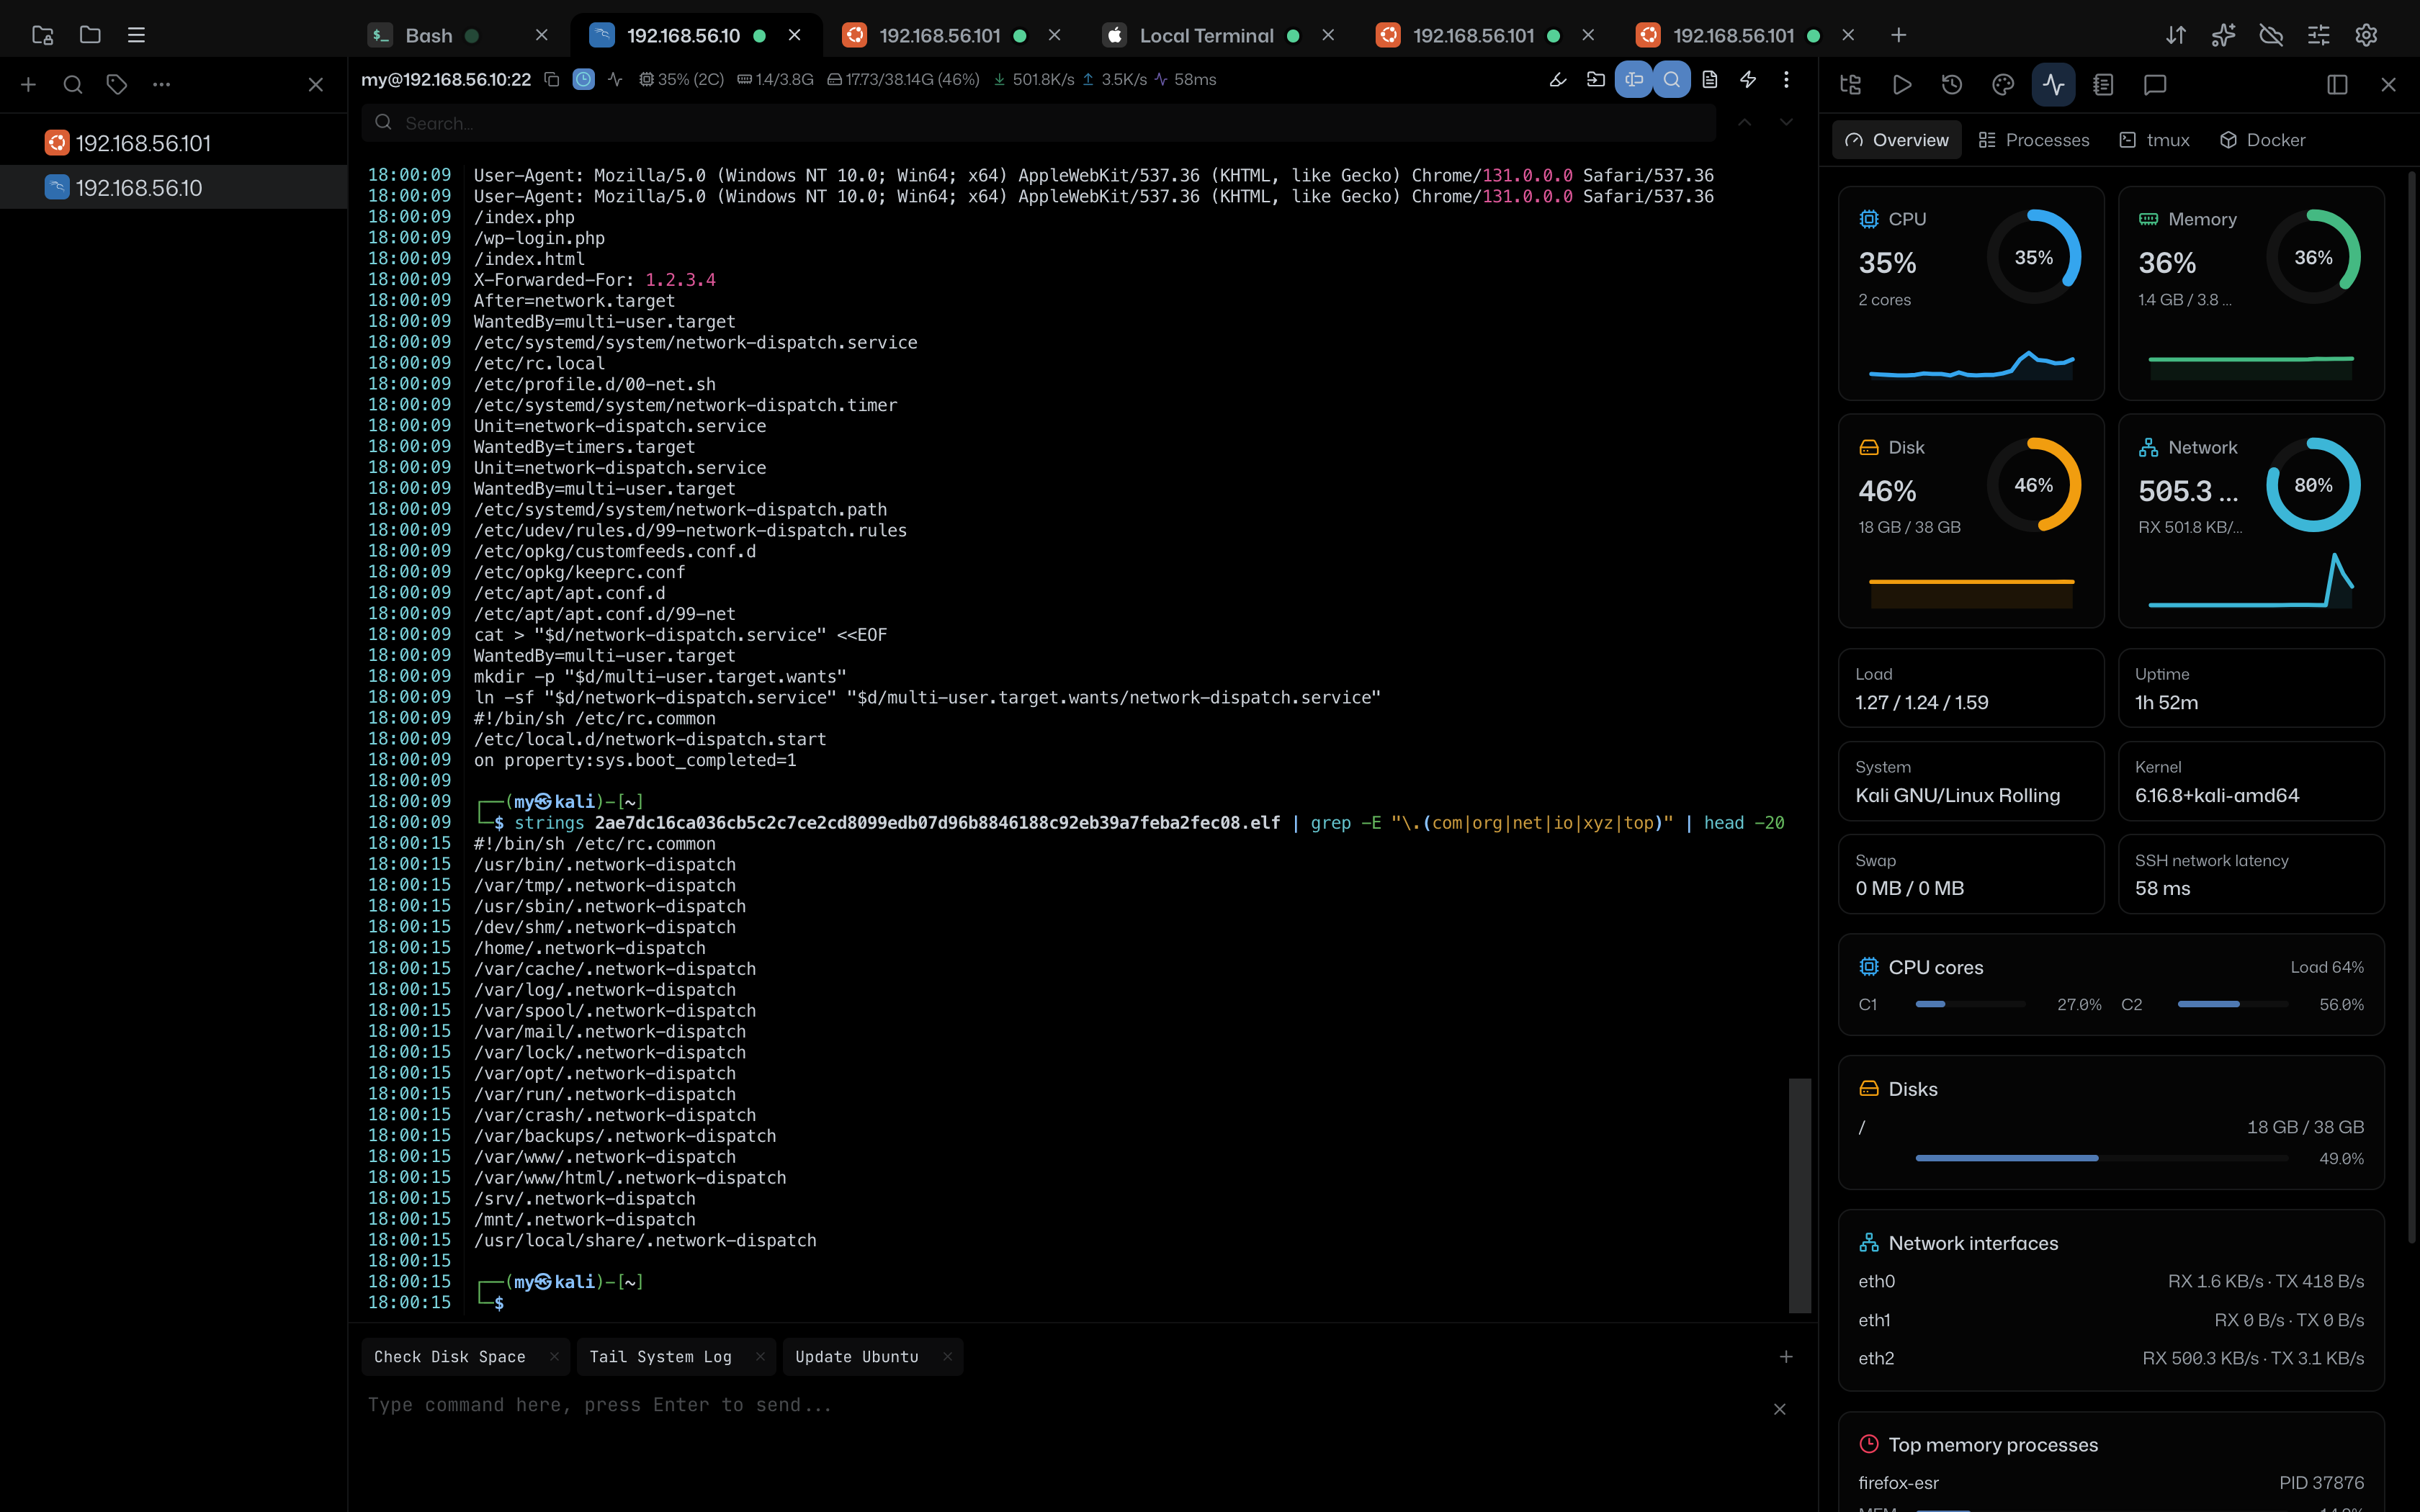This screenshot has width=2420, height=1512.
Task: Toggle the right sidebar layout icon
Action: 2337,85
